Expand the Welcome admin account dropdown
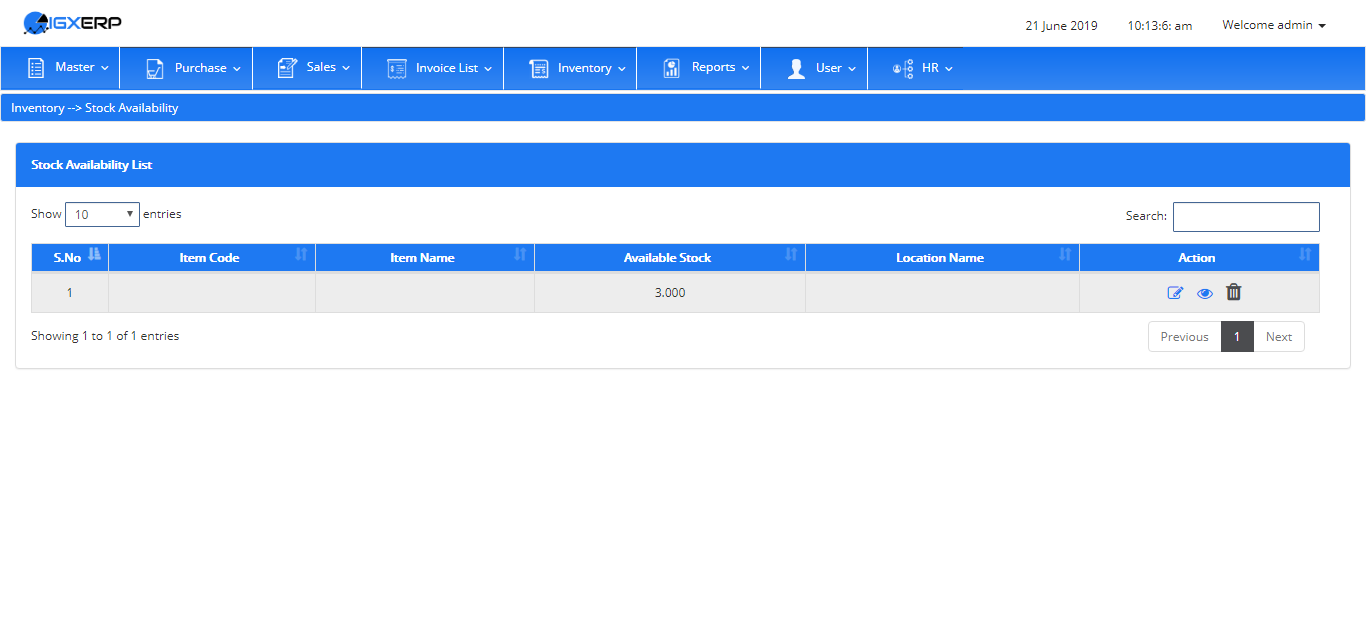The width and height of the screenshot is (1366, 625). pos(1274,25)
